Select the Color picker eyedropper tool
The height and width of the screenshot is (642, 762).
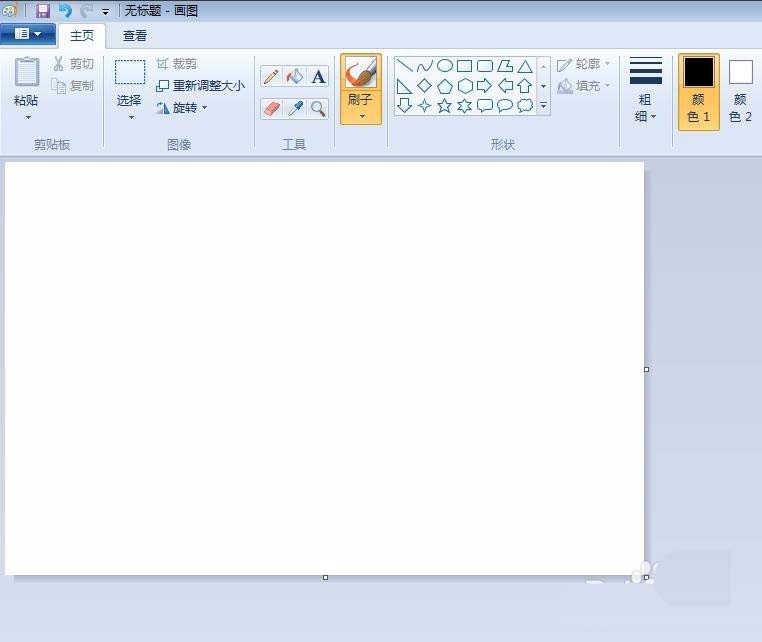coord(294,108)
